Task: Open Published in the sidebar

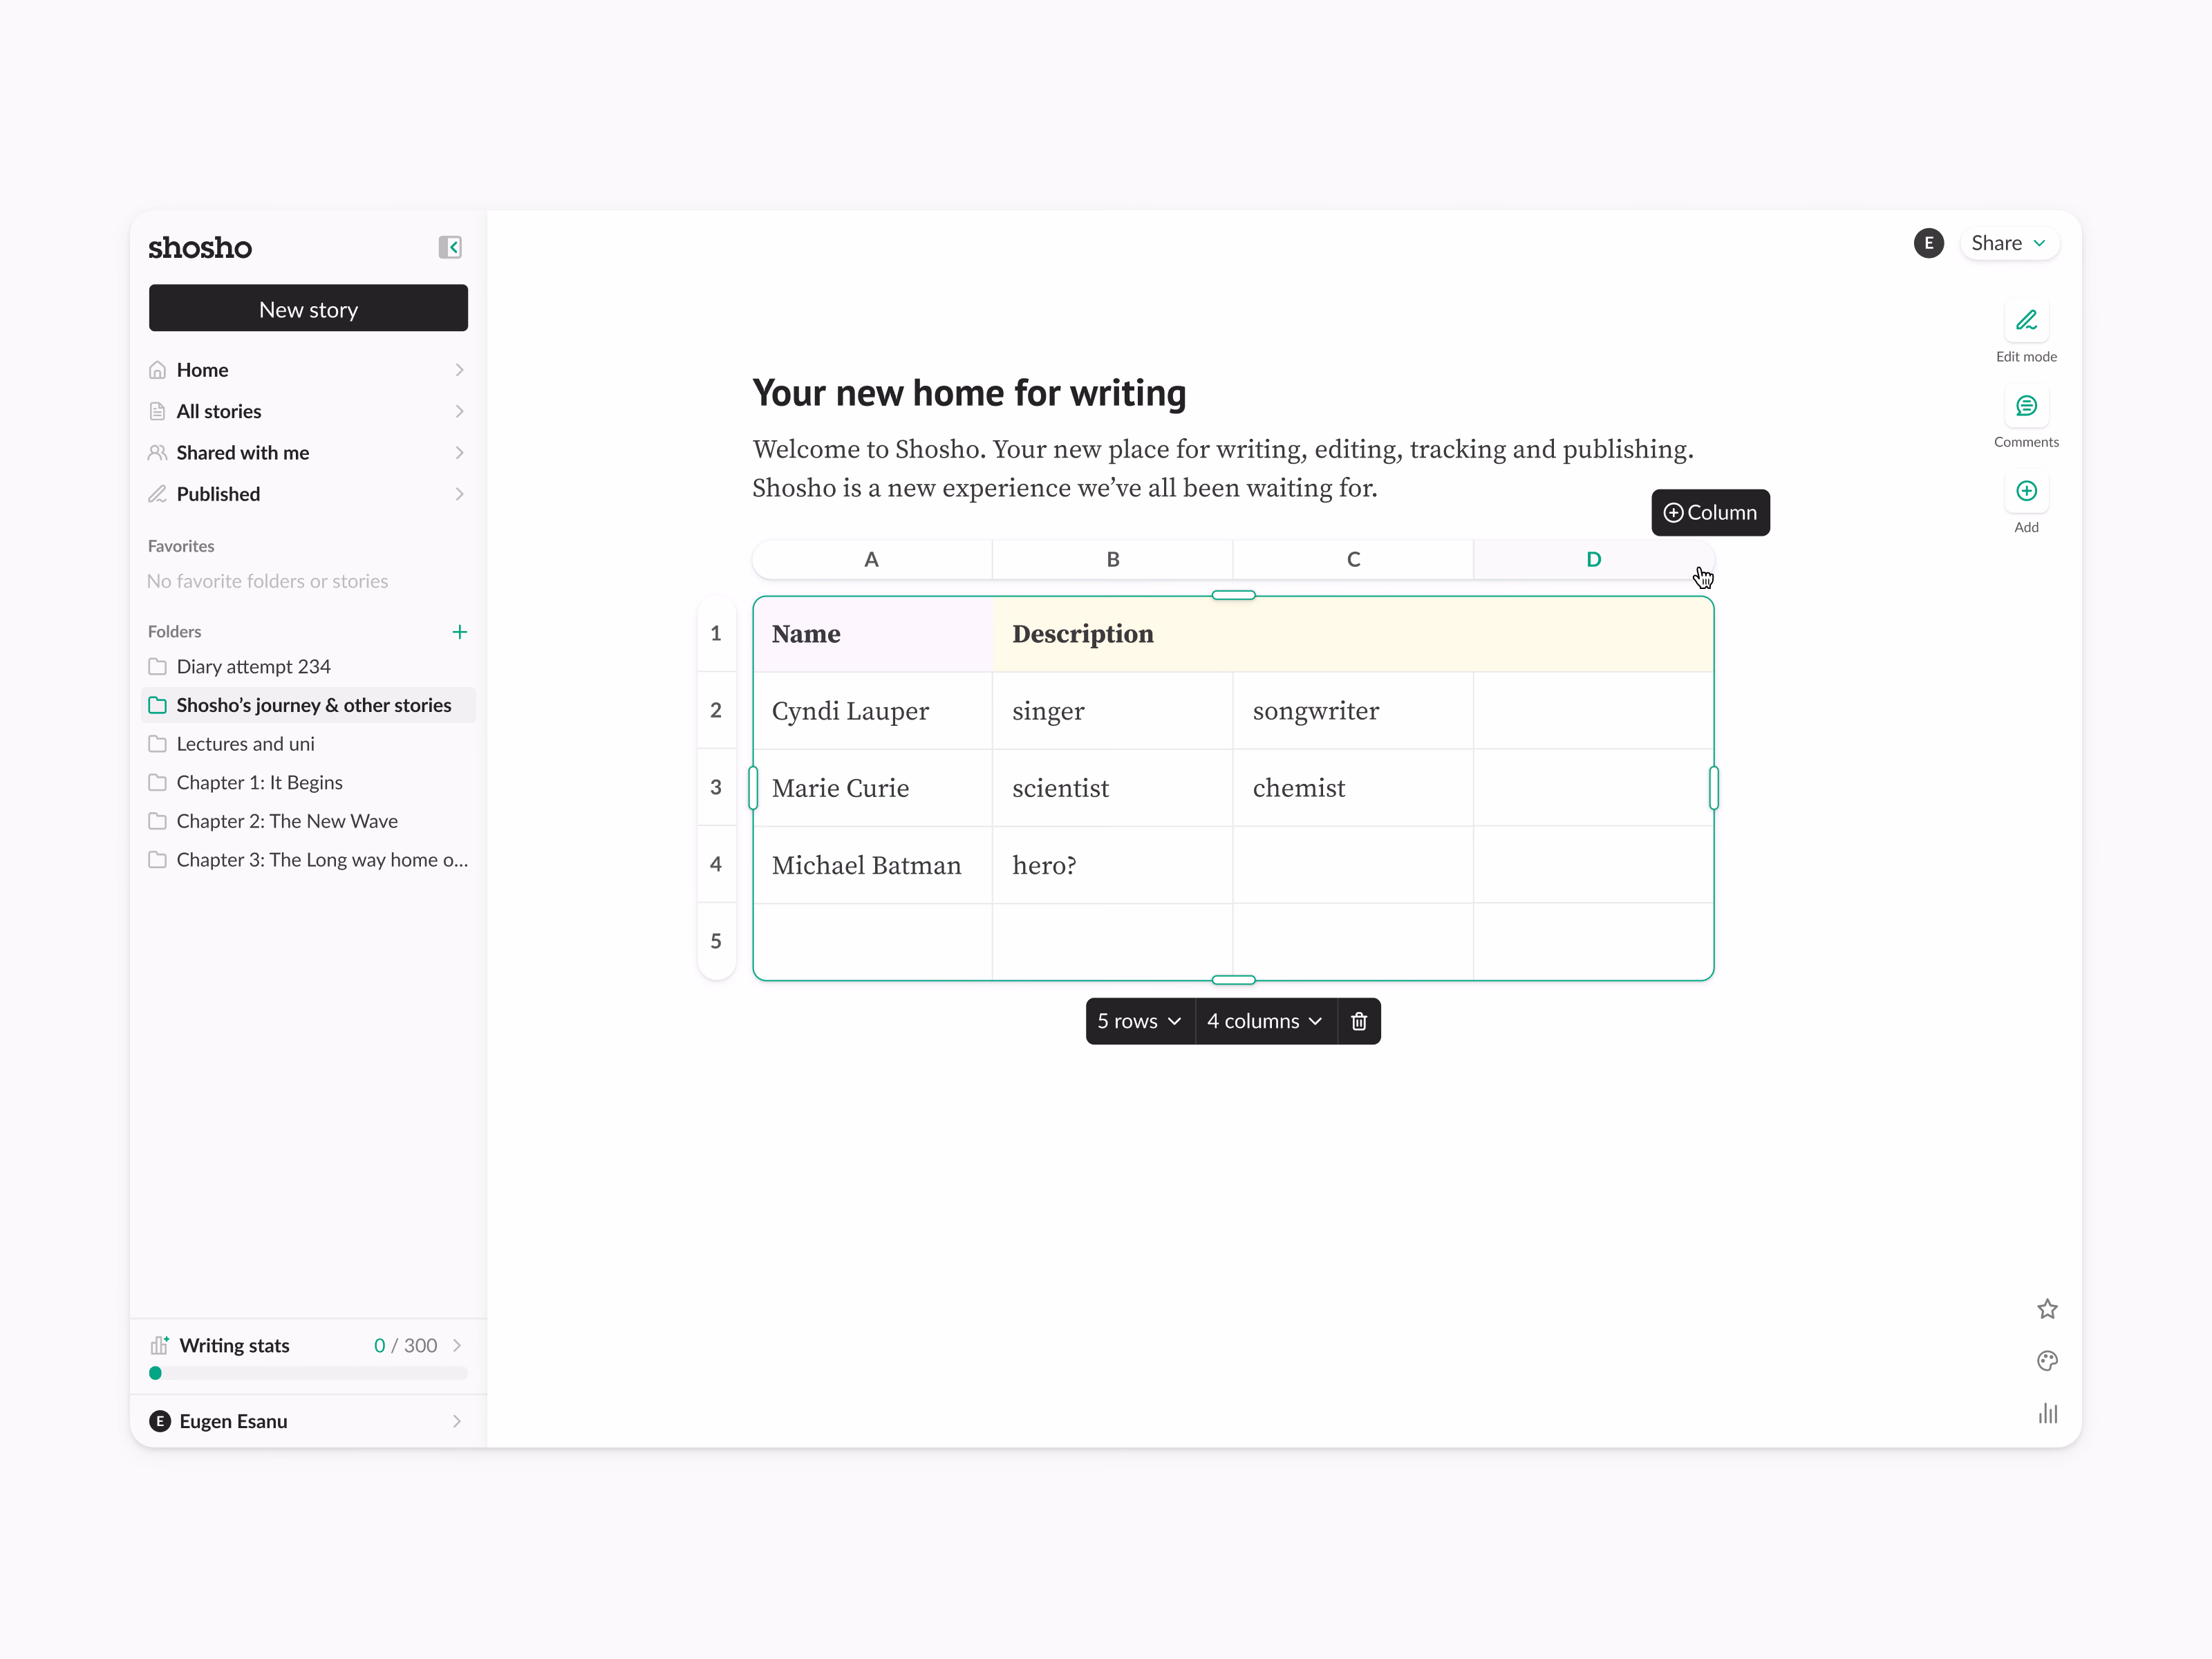Action: click(x=308, y=494)
